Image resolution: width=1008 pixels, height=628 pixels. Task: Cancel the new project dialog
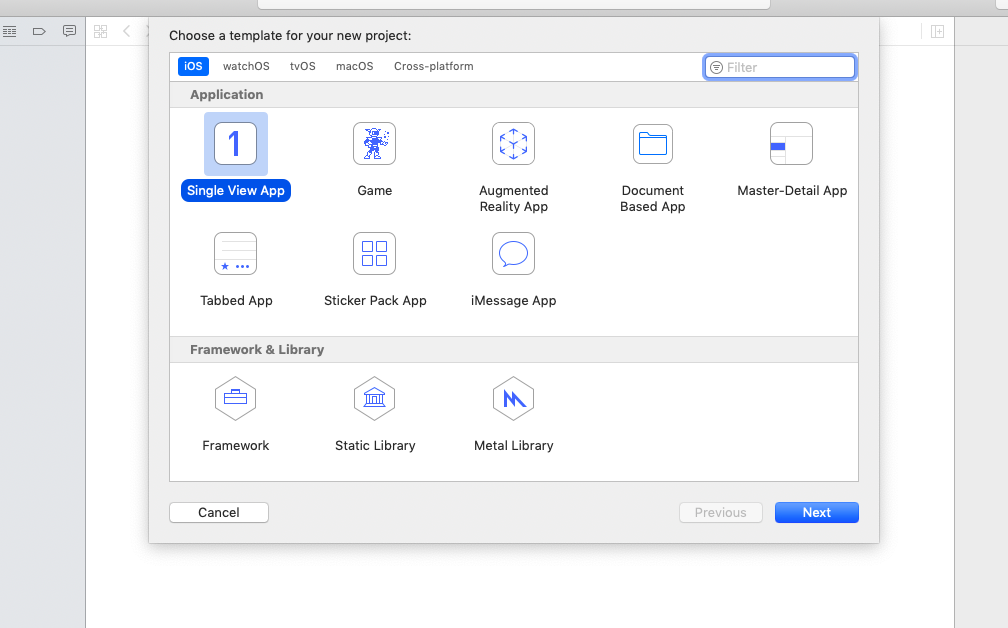218,512
